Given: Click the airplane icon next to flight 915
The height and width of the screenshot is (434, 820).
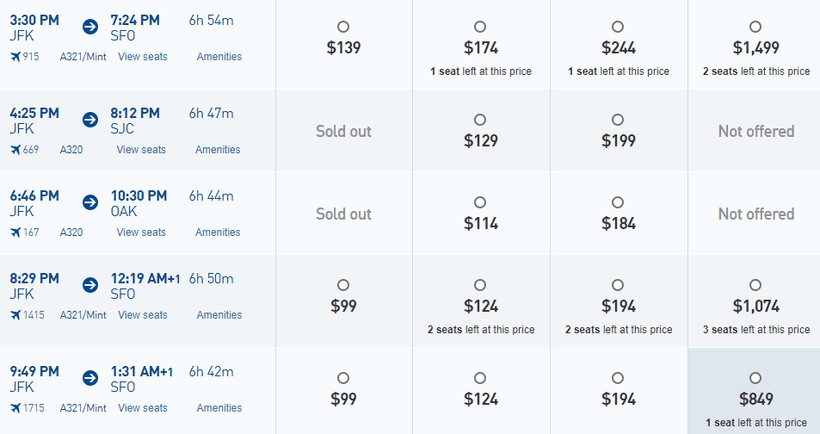Looking at the screenshot, I should (x=15, y=57).
